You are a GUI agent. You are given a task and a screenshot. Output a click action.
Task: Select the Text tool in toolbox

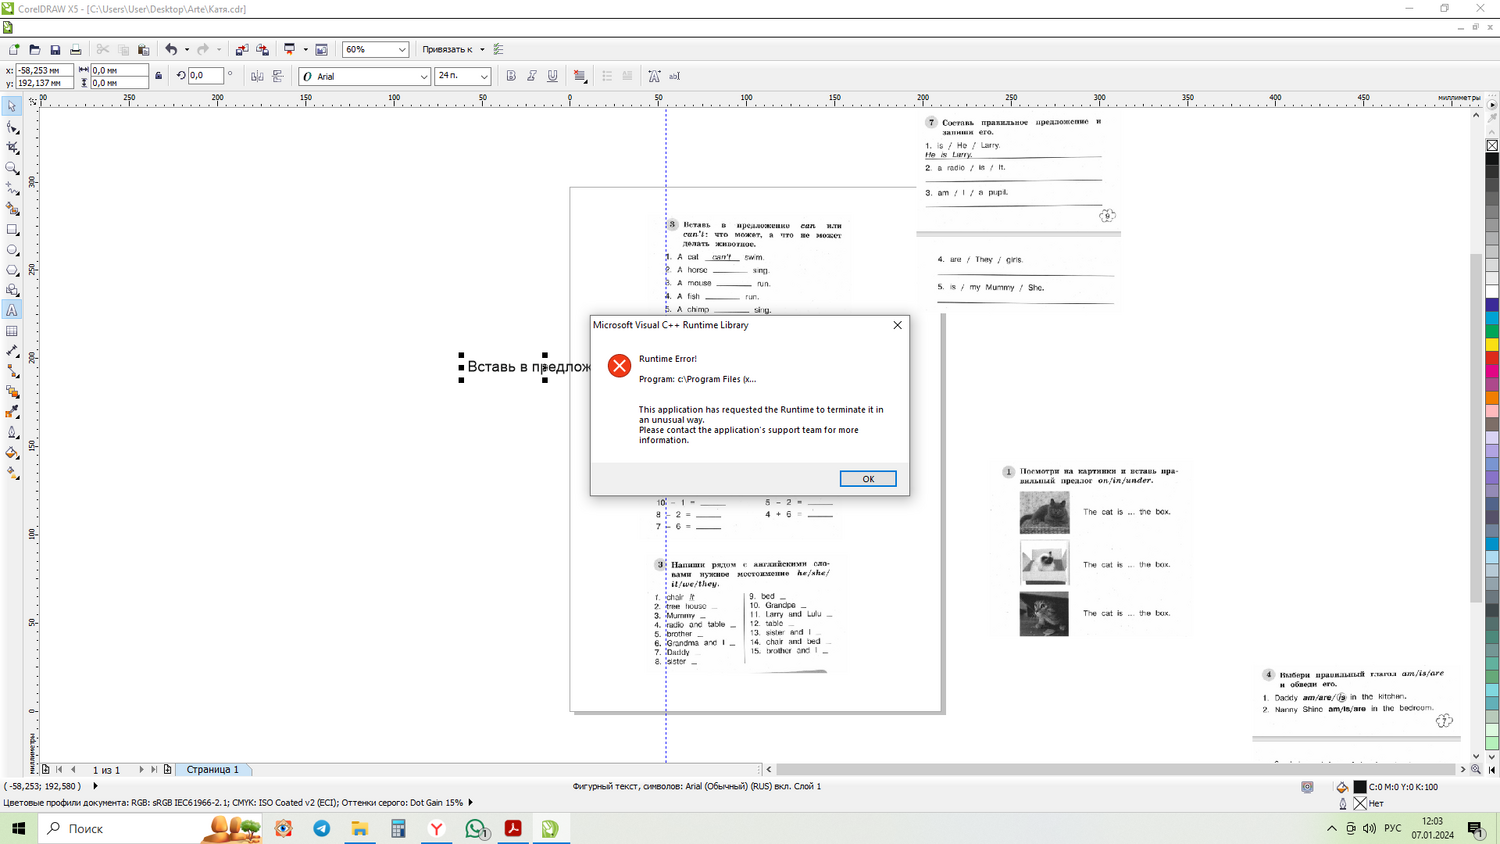click(12, 310)
